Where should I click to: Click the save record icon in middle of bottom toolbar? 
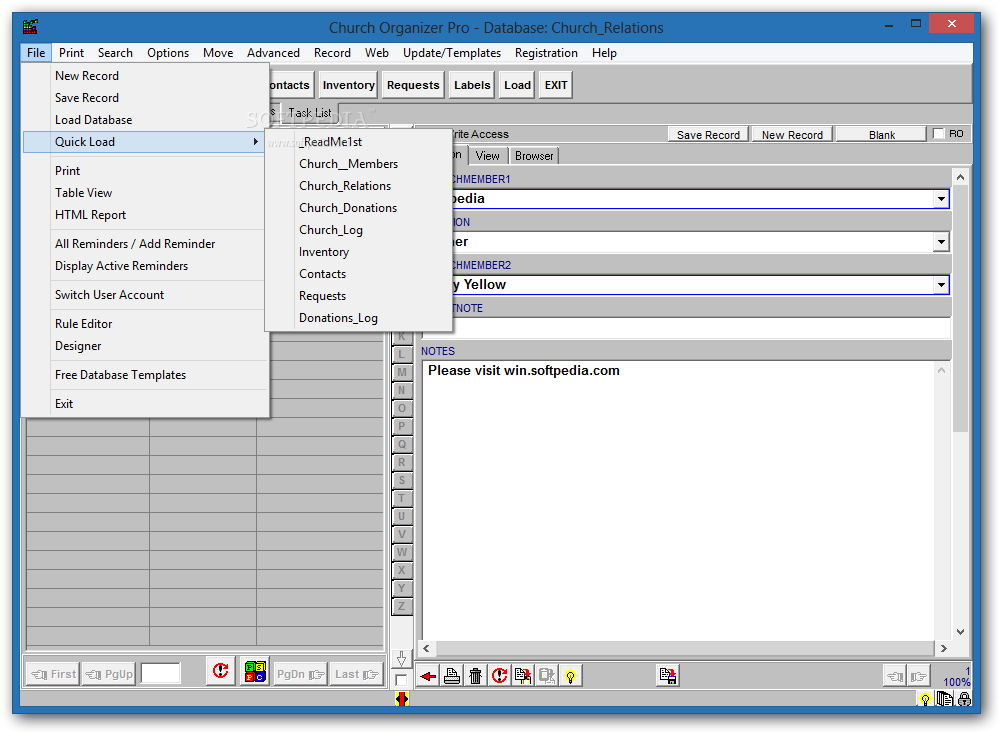coord(668,676)
